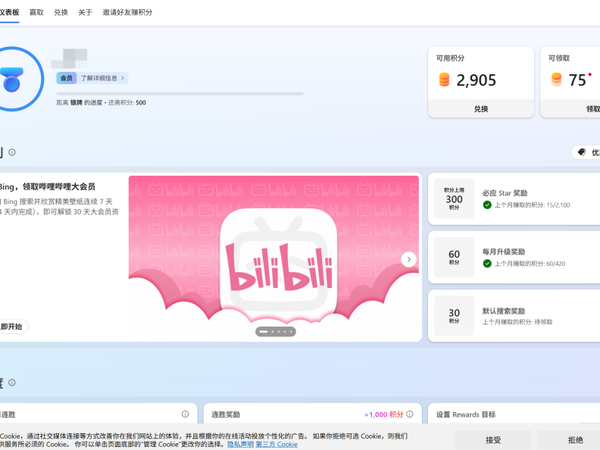The image size is (600, 450).
Task: Click the 兑换 button under available points
Action: tap(481, 109)
